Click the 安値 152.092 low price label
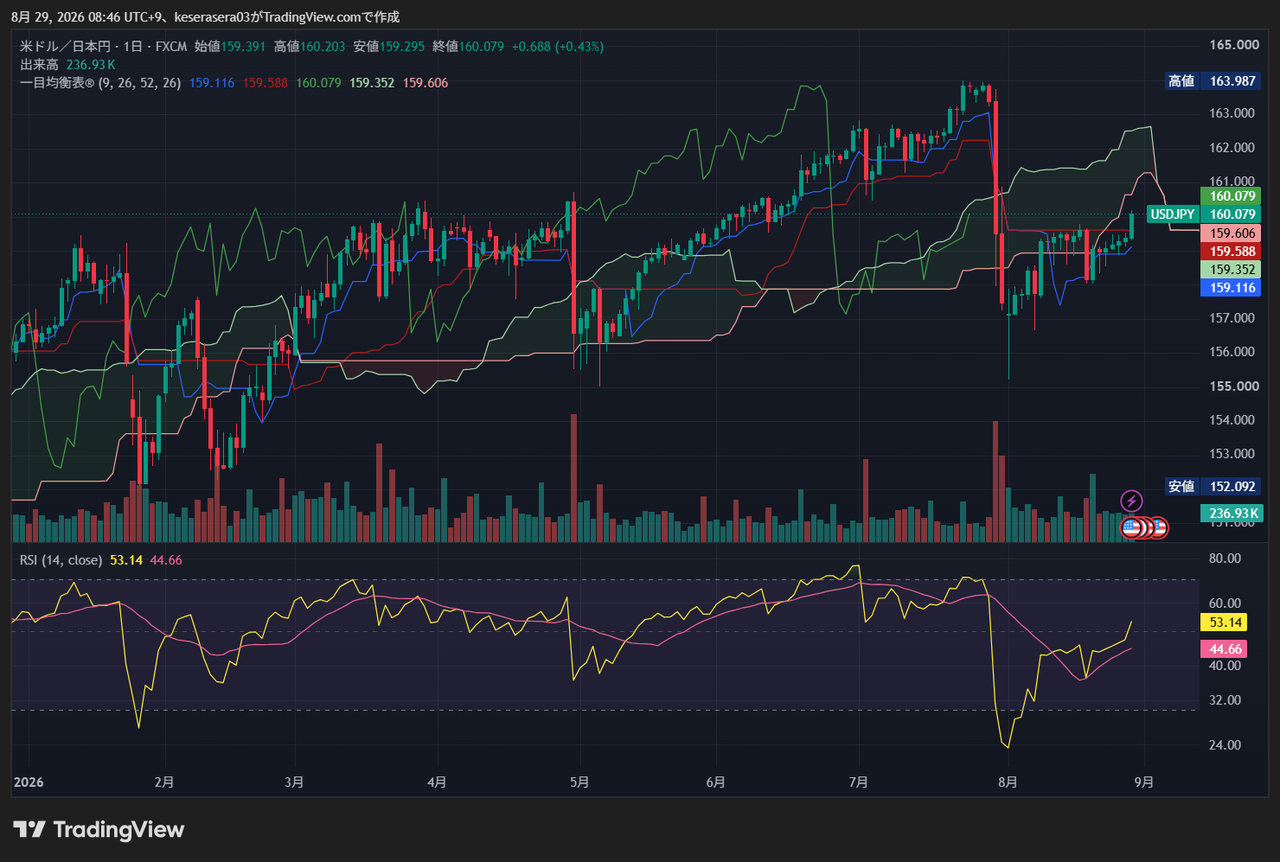1280x862 pixels. [x=1212, y=487]
